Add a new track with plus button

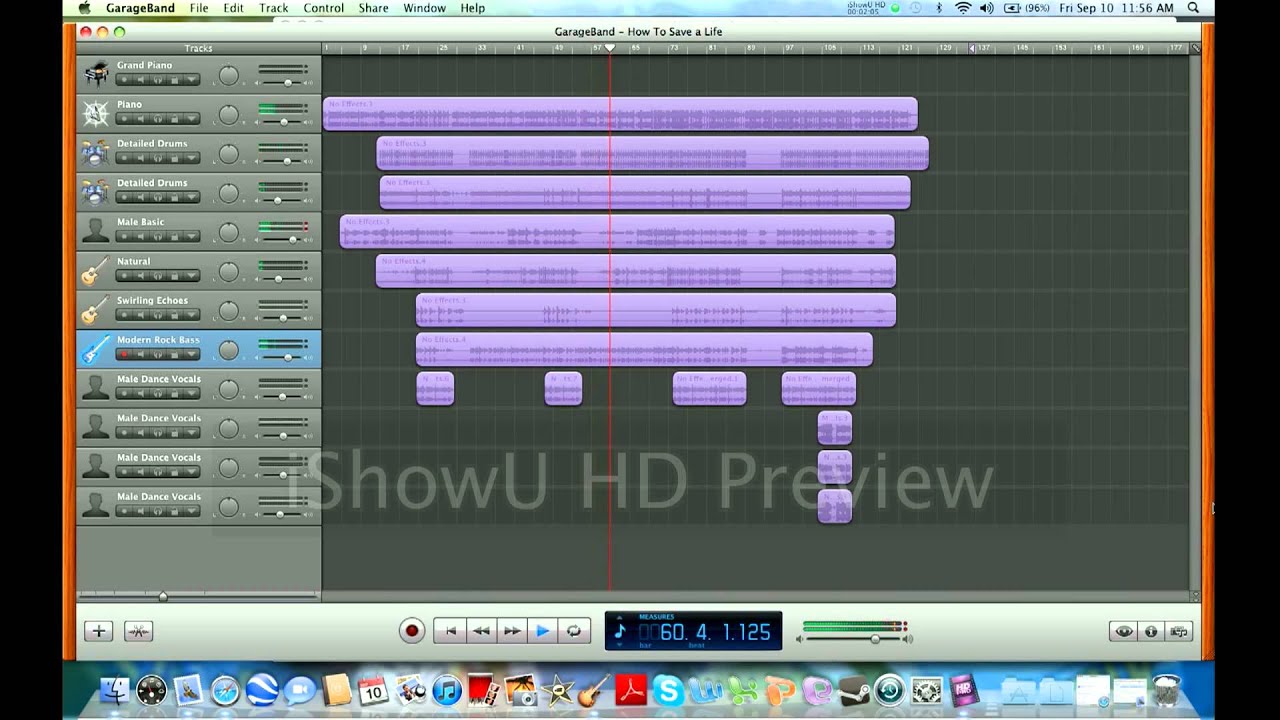pyautogui.click(x=98, y=631)
